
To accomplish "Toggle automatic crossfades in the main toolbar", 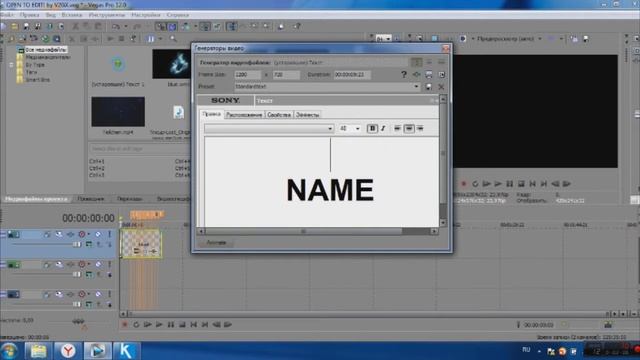I will click(172, 27).
